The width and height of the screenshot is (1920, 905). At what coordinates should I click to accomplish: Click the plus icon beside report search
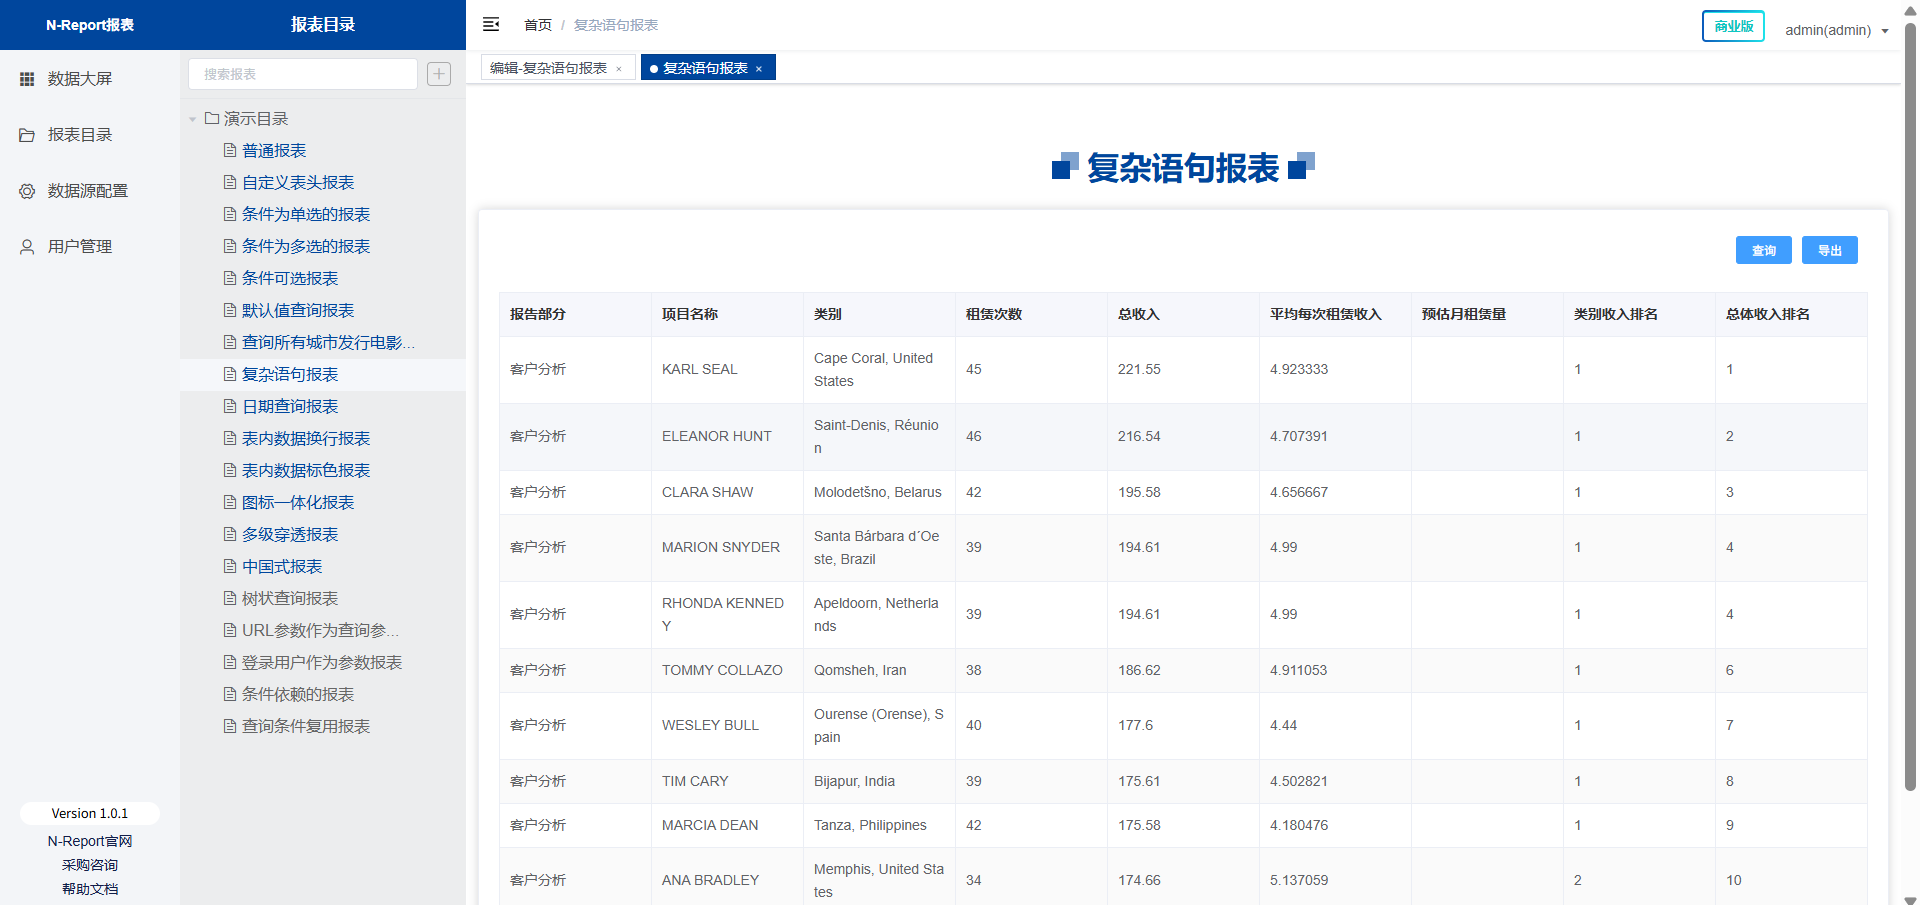pos(439,74)
